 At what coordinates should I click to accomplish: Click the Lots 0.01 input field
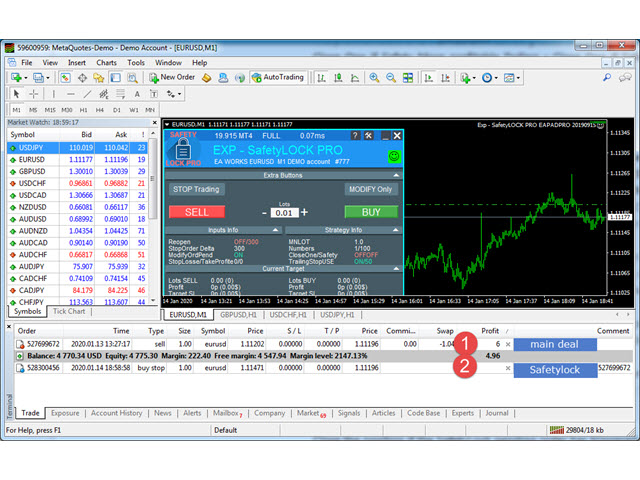(x=284, y=213)
